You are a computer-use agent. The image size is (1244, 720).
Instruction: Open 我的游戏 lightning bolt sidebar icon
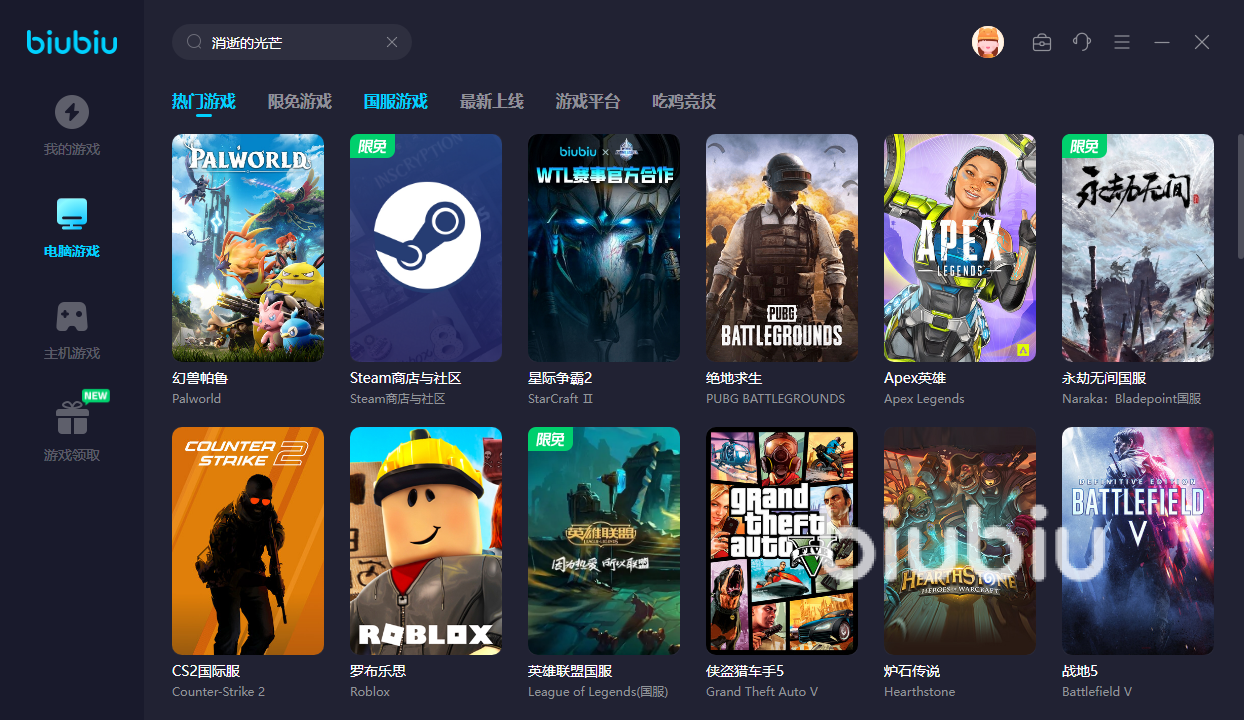coord(71,112)
